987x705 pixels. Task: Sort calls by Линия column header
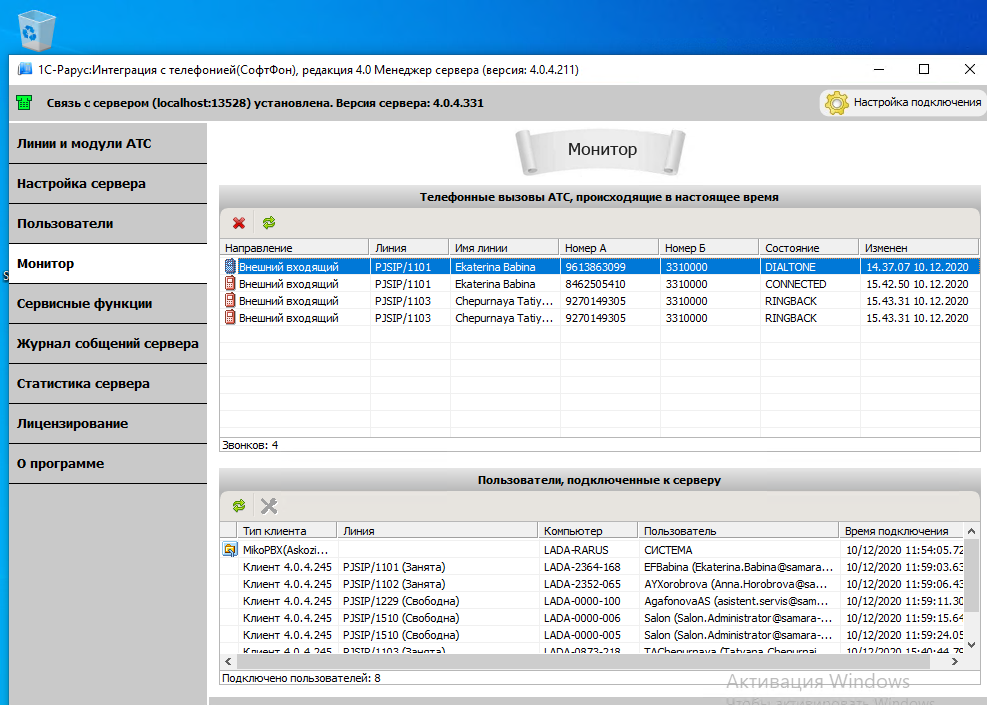(409, 248)
